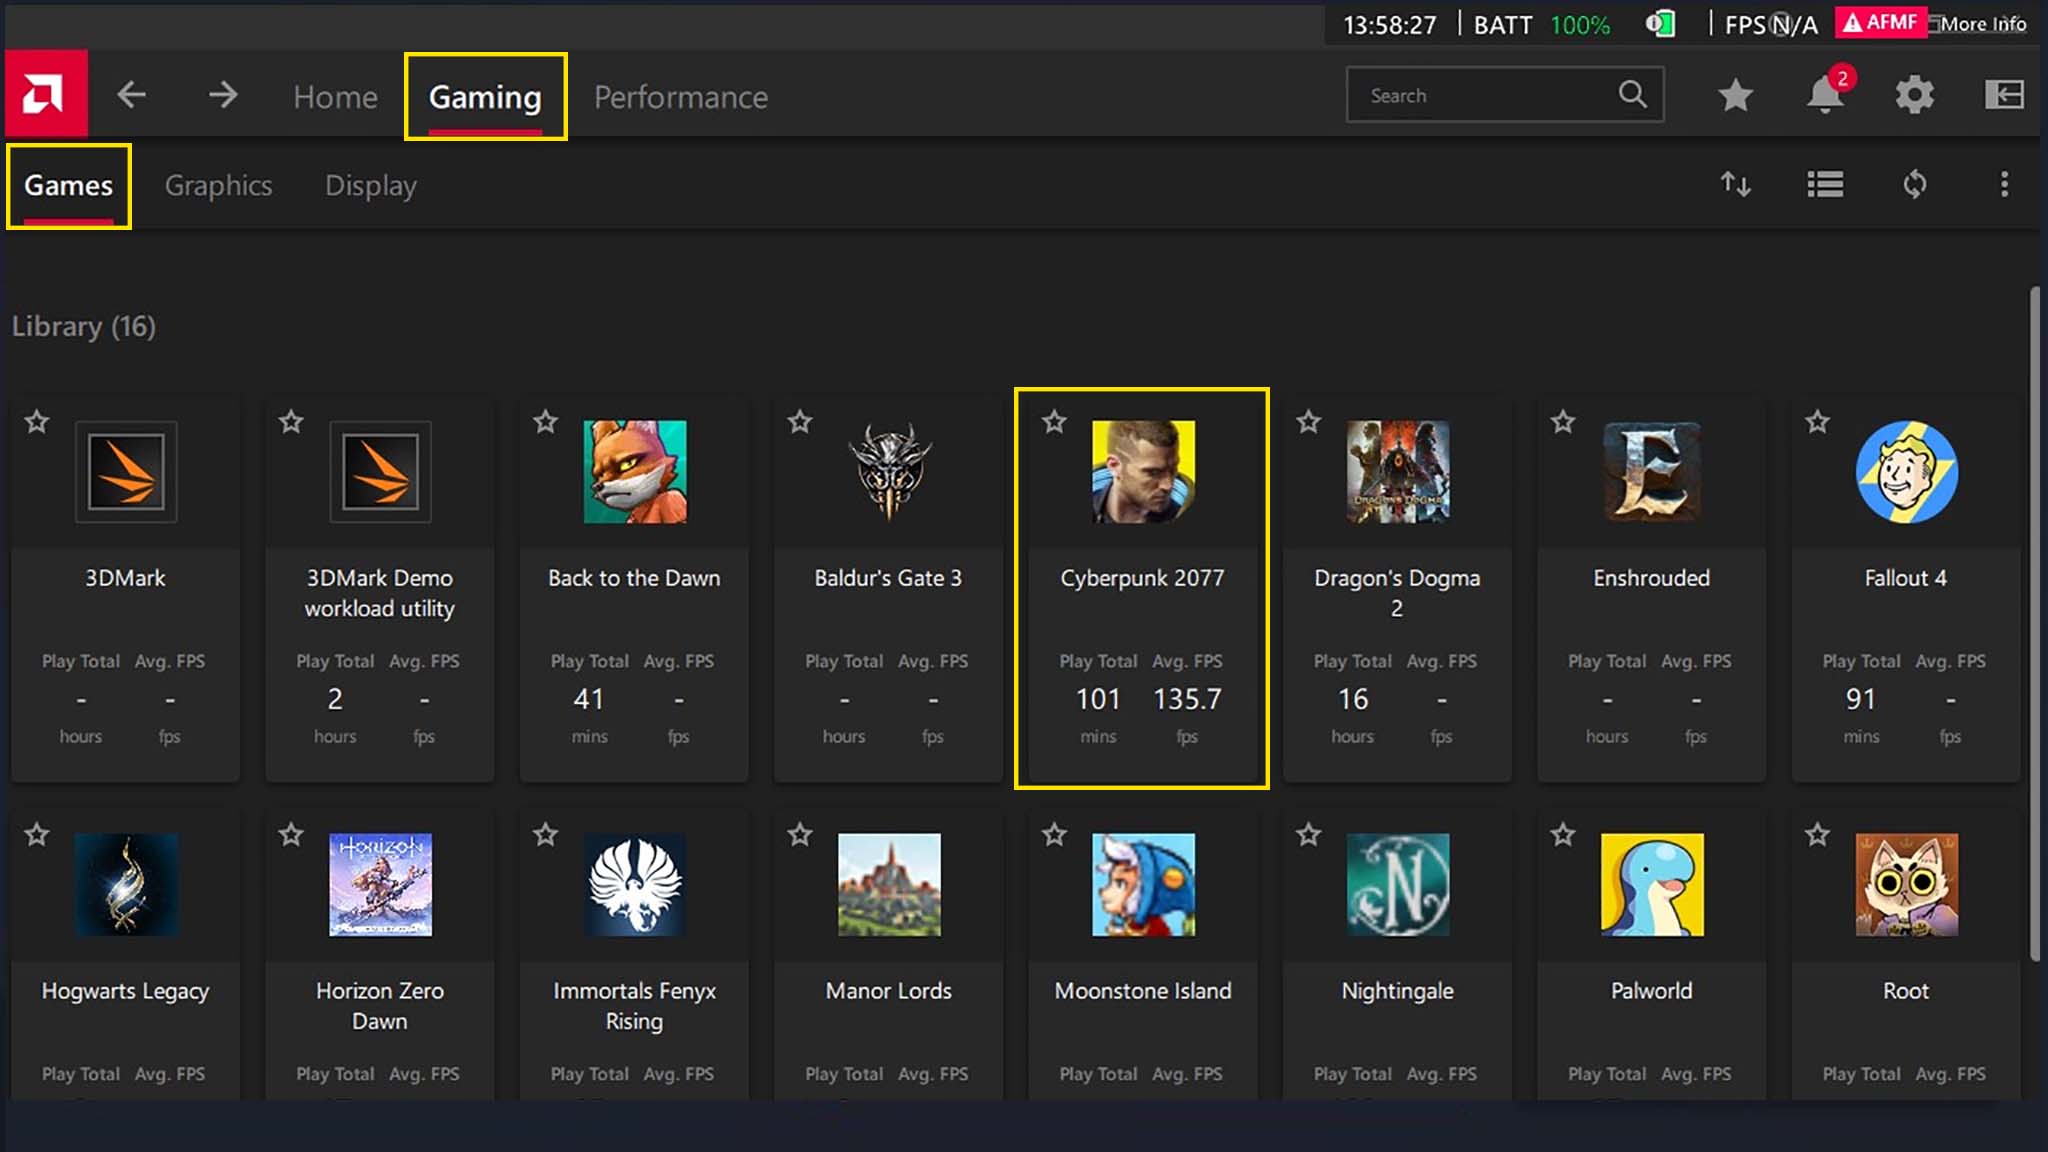
Task: Click the refresh/sync icon
Action: pos(1916,183)
